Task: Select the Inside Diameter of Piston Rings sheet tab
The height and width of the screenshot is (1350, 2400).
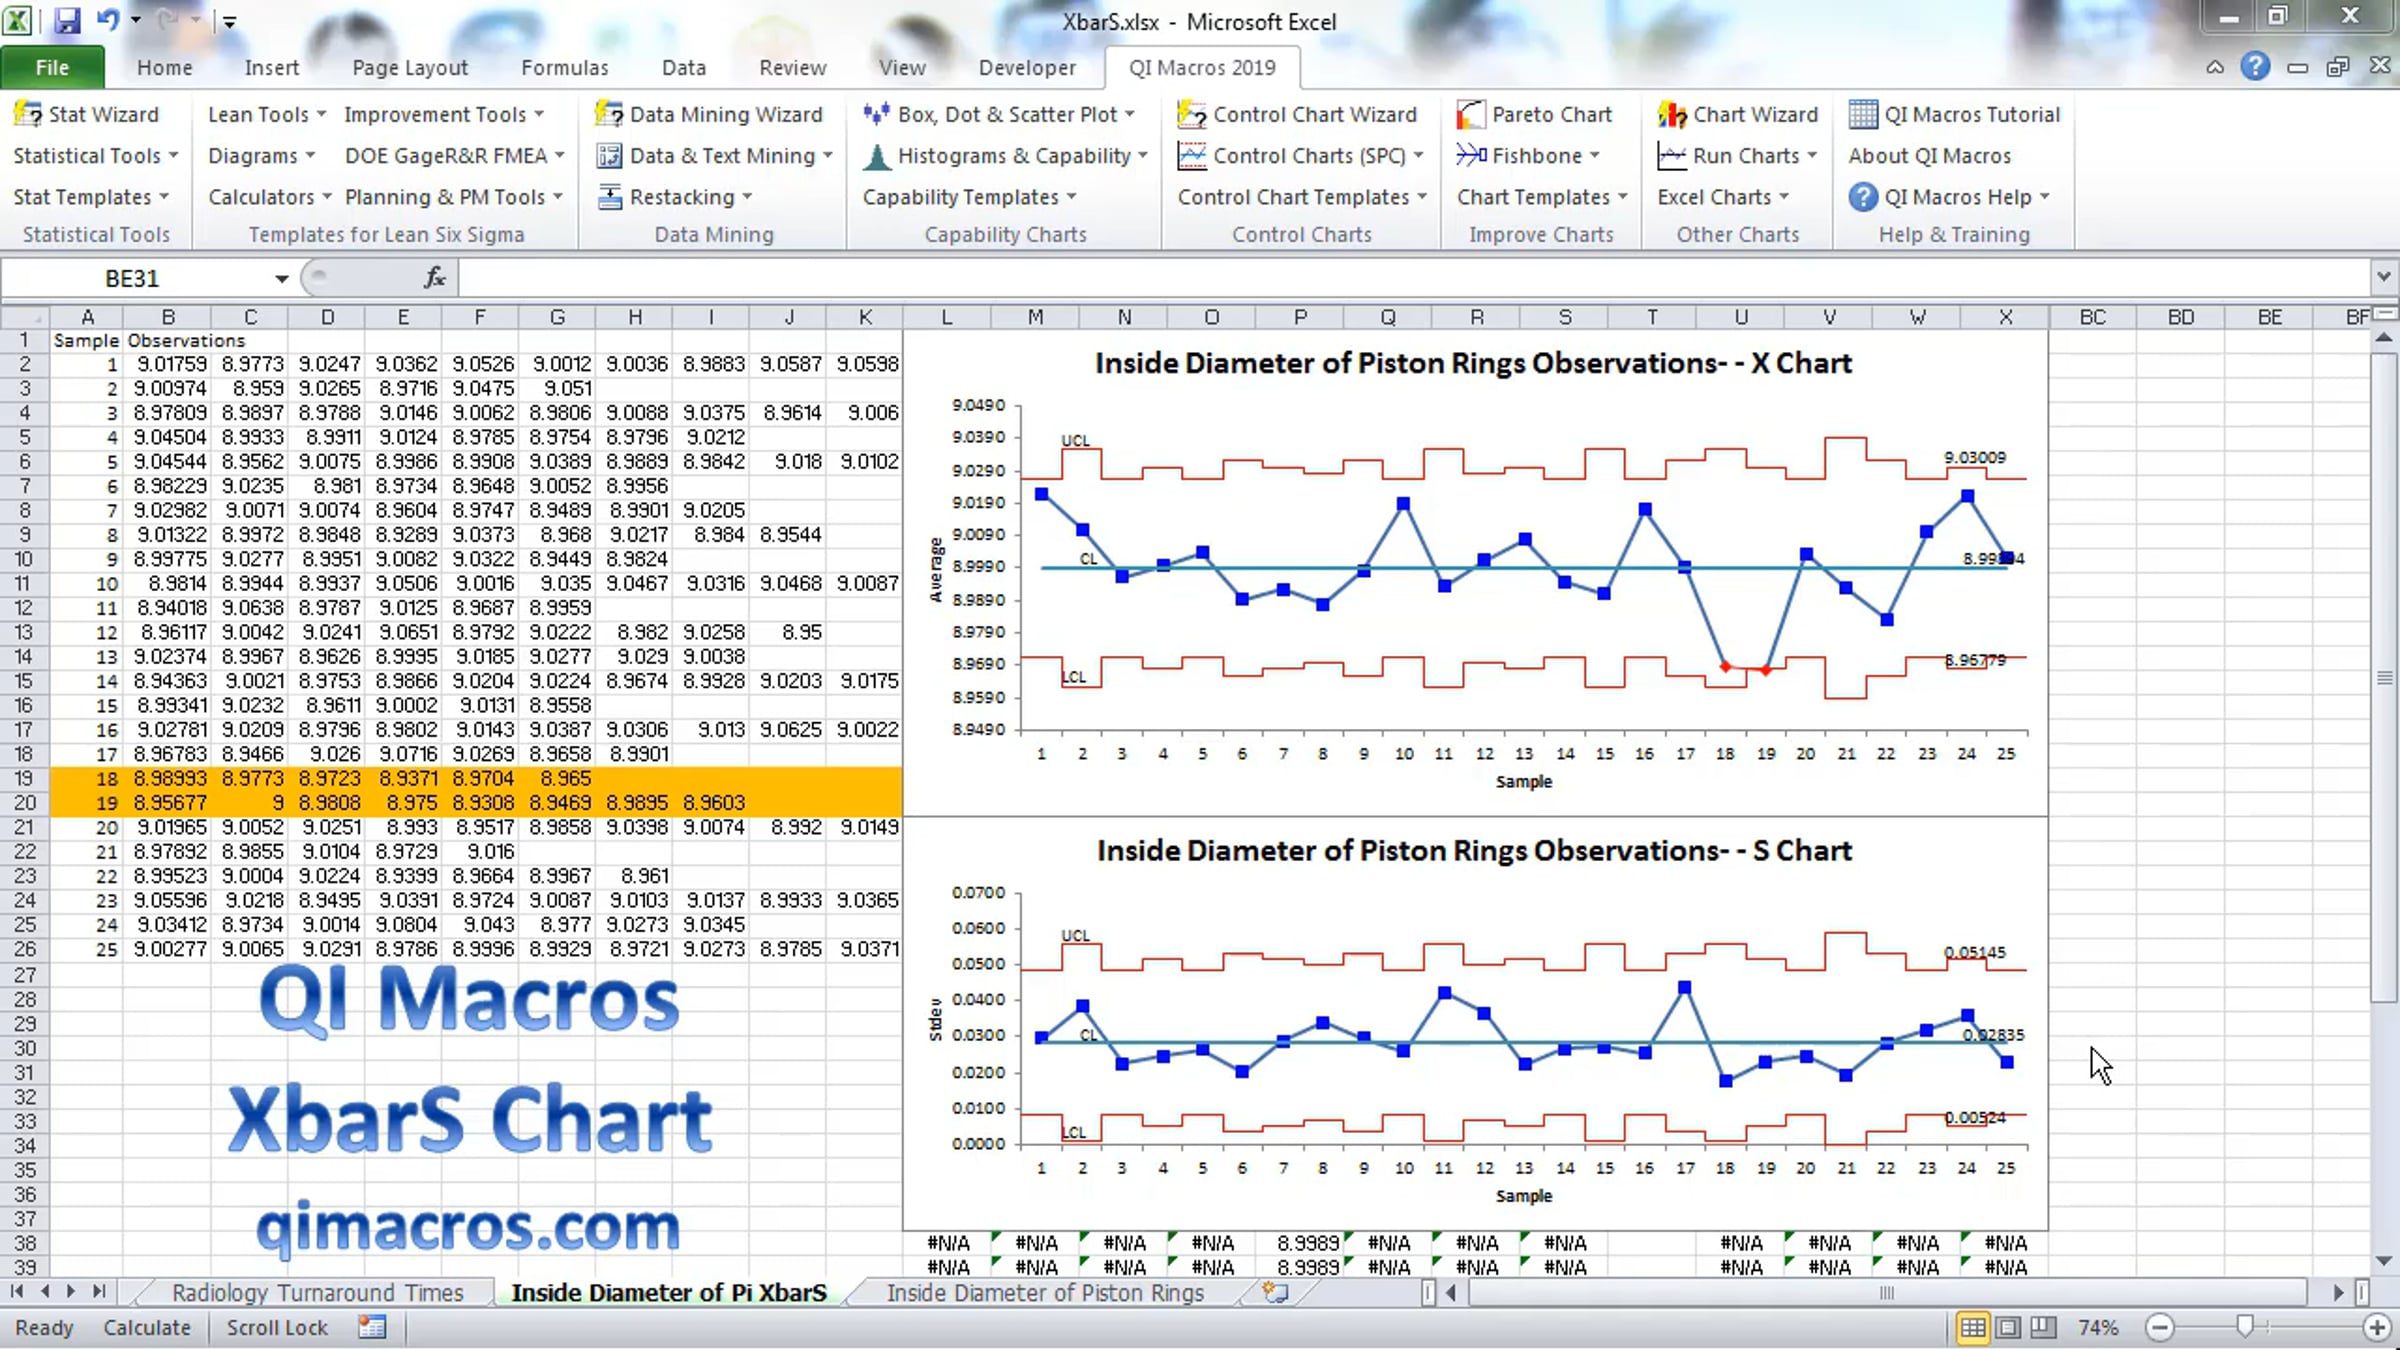Action: coord(1045,1292)
